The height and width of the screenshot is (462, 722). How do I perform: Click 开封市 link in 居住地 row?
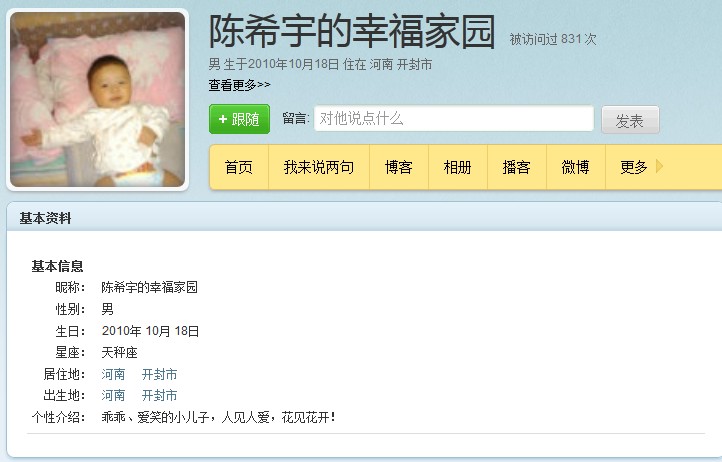[x=159, y=374]
